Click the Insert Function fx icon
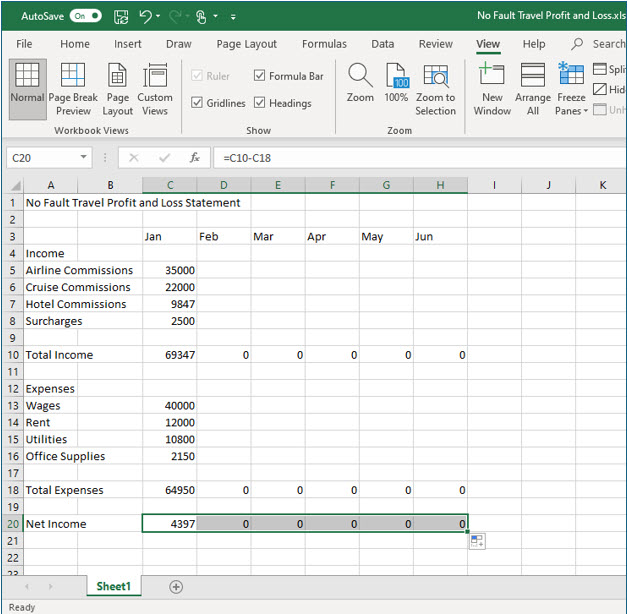 (195, 158)
